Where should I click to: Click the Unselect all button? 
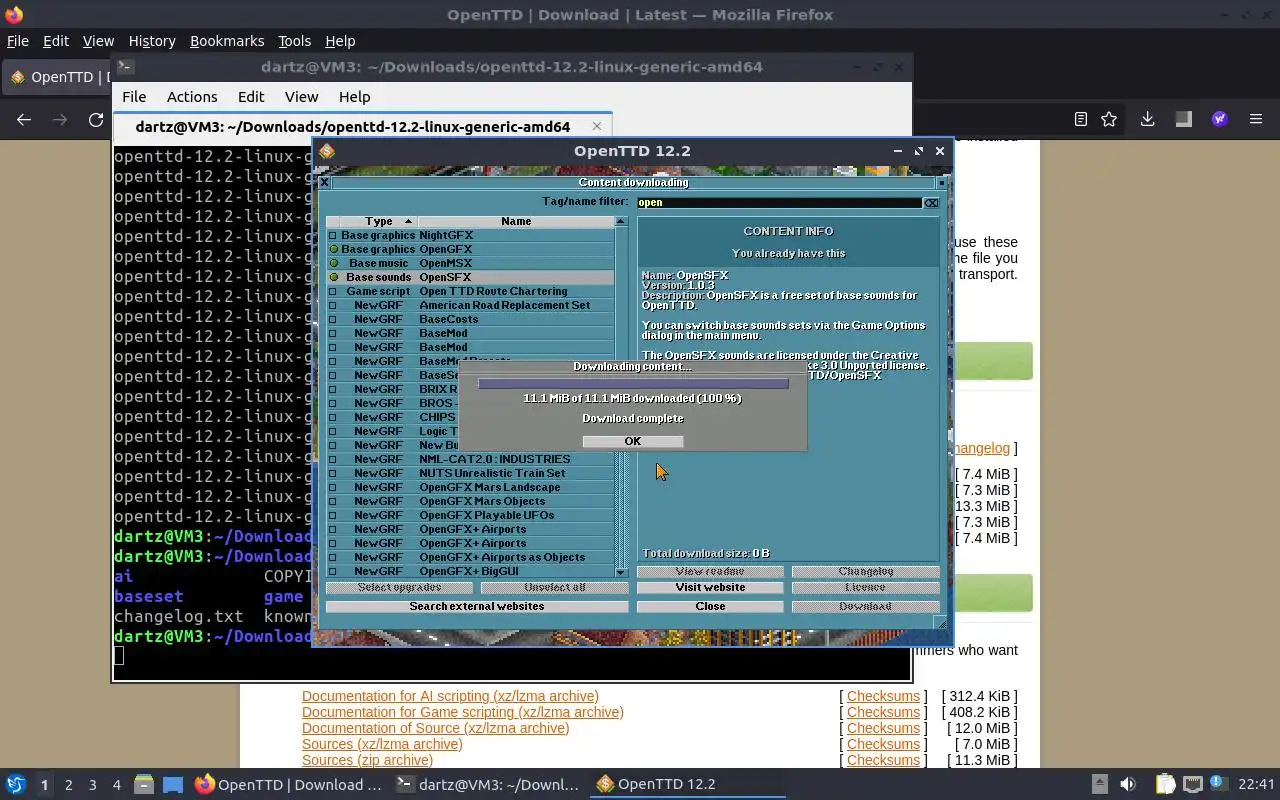[555, 587]
